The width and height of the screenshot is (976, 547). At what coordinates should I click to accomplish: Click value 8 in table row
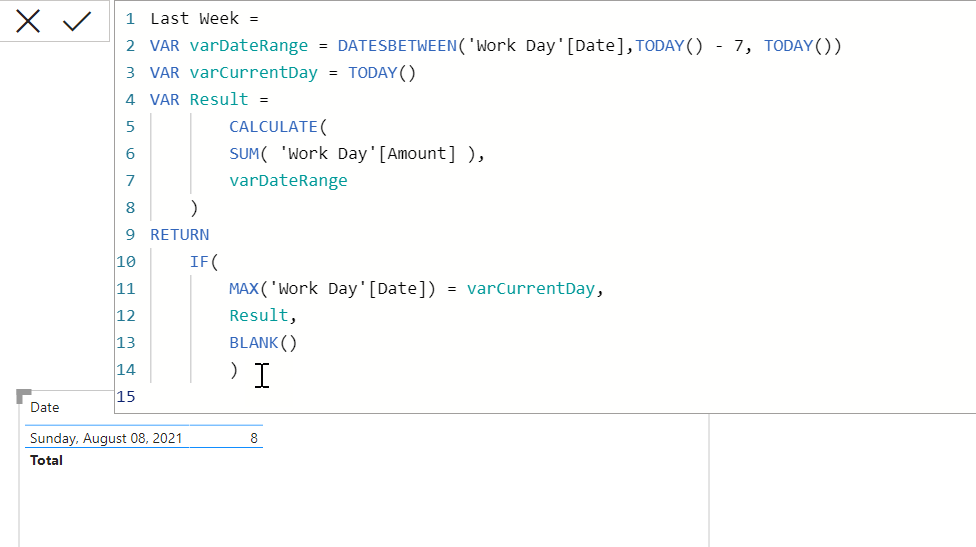(x=254, y=438)
